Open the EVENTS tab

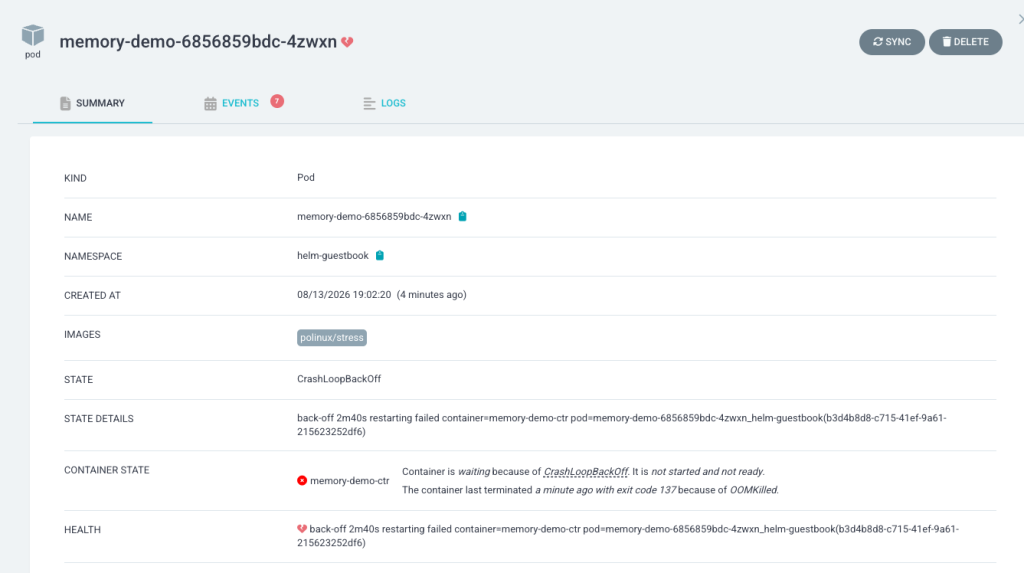click(x=240, y=103)
